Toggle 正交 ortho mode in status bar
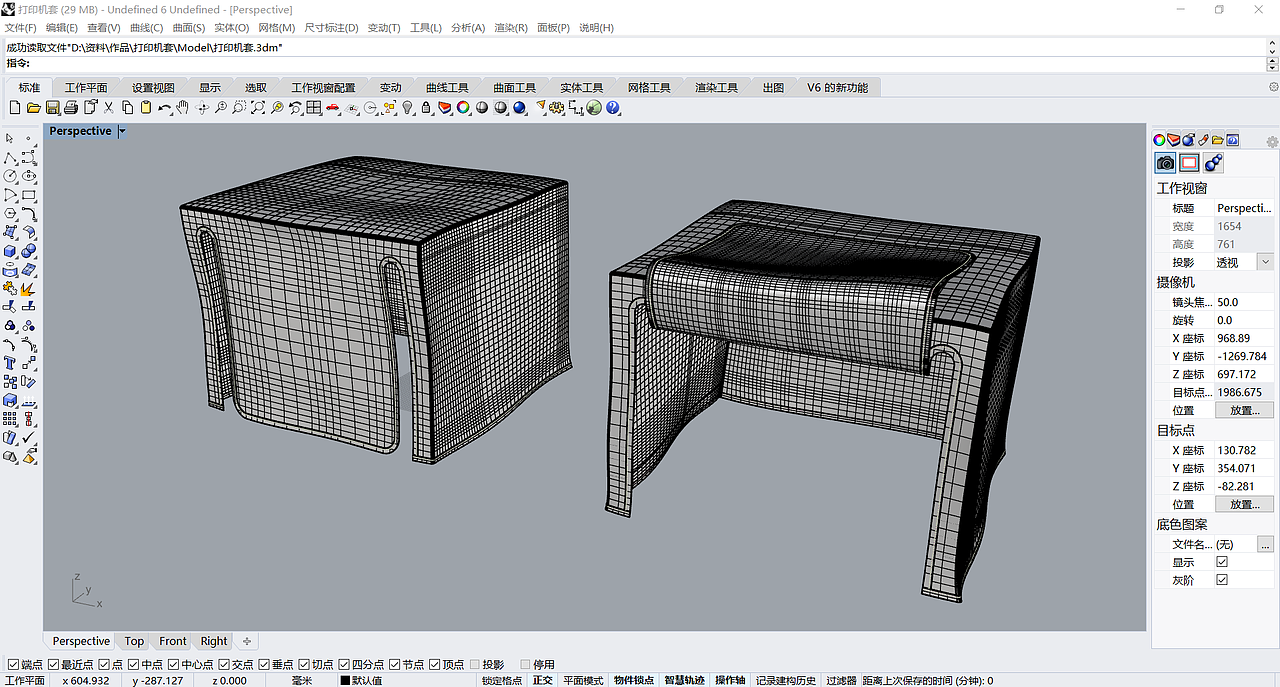Screen dimensions: 1280x687 [542, 680]
